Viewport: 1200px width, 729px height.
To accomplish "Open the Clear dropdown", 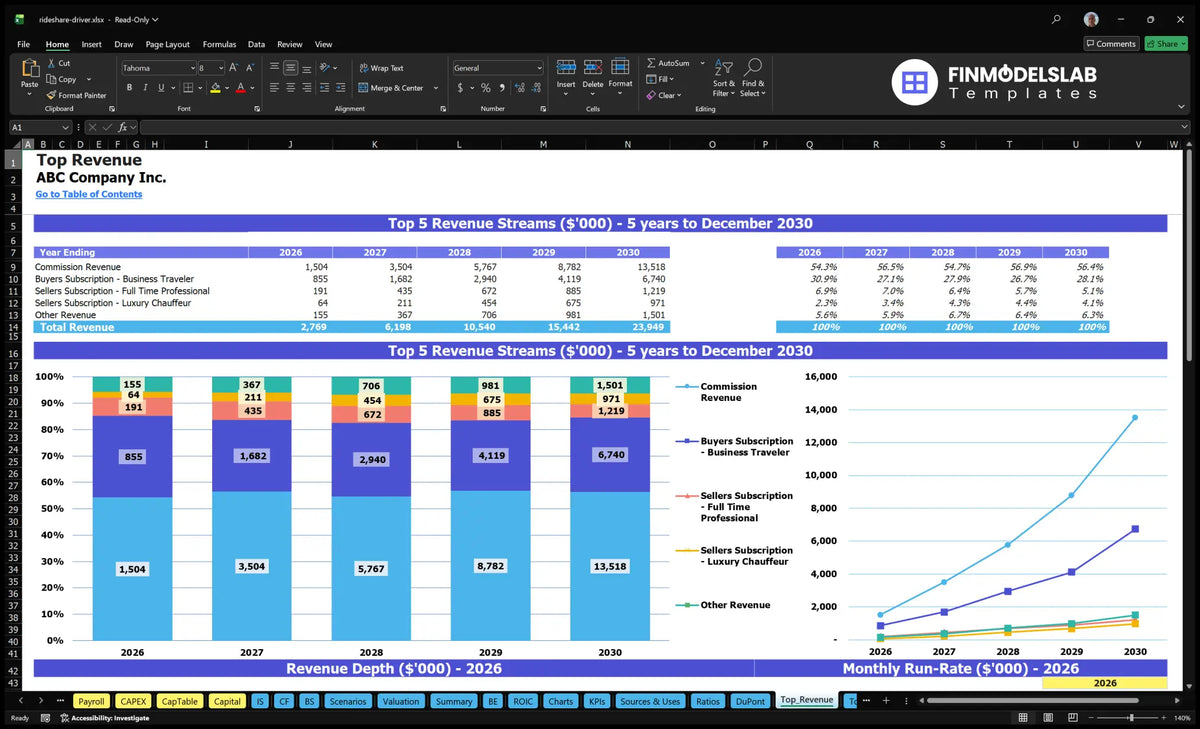I will (663, 95).
